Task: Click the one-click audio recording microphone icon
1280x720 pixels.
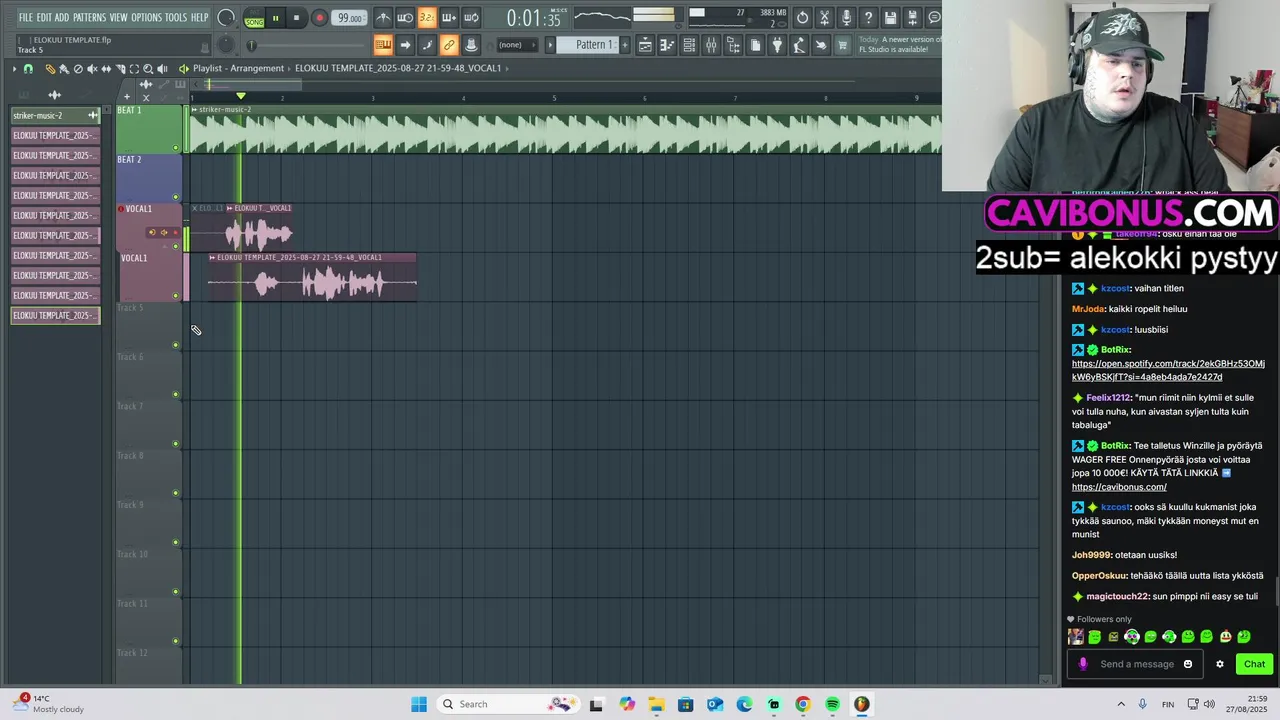Action: tap(846, 18)
